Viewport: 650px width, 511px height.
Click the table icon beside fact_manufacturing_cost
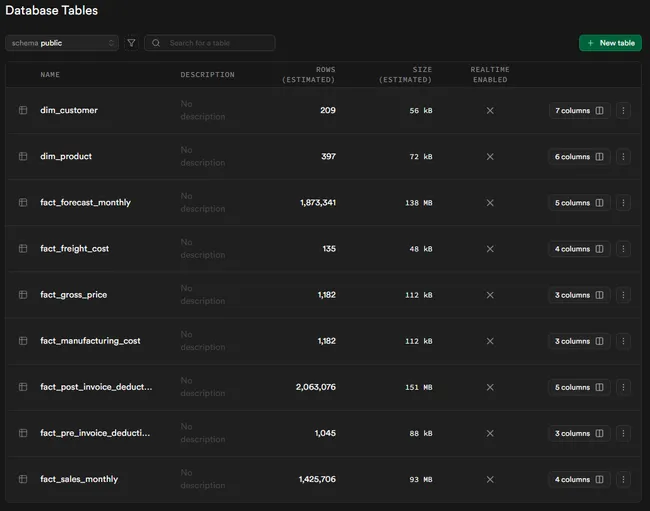click(23, 341)
